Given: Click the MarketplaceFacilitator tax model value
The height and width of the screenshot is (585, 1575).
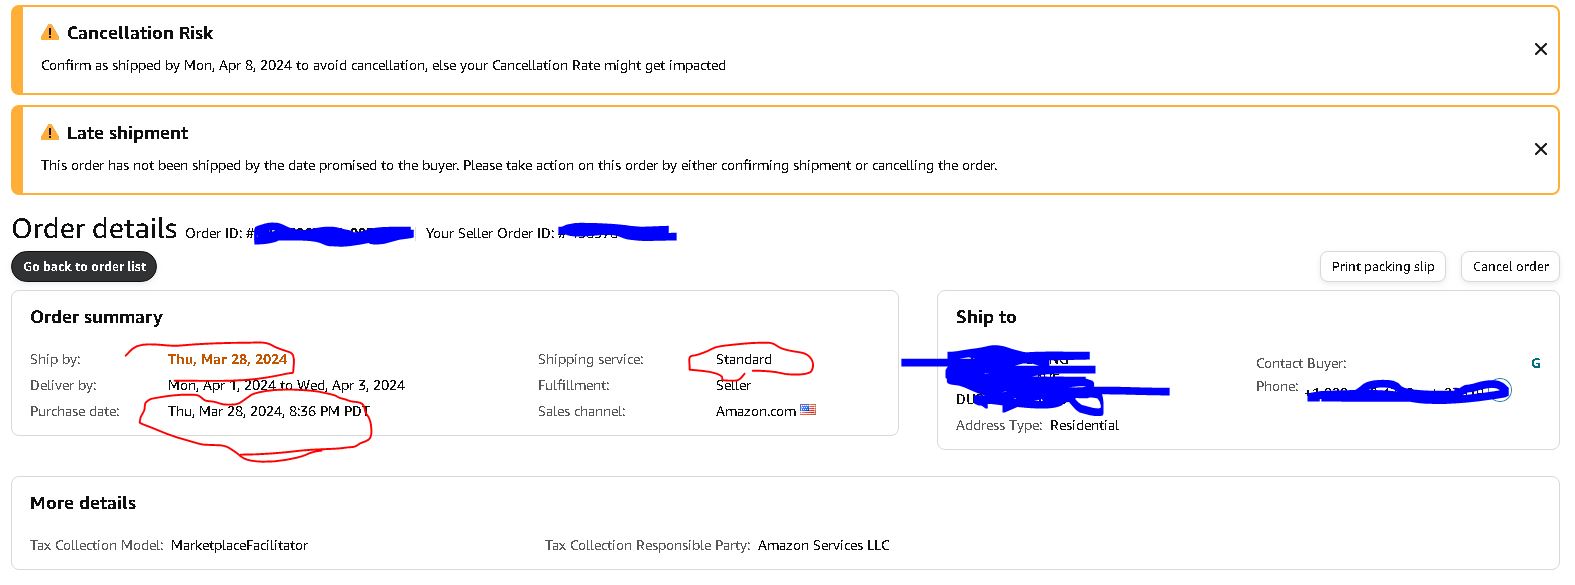Looking at the screenshot, I should (x=239, y=545).
